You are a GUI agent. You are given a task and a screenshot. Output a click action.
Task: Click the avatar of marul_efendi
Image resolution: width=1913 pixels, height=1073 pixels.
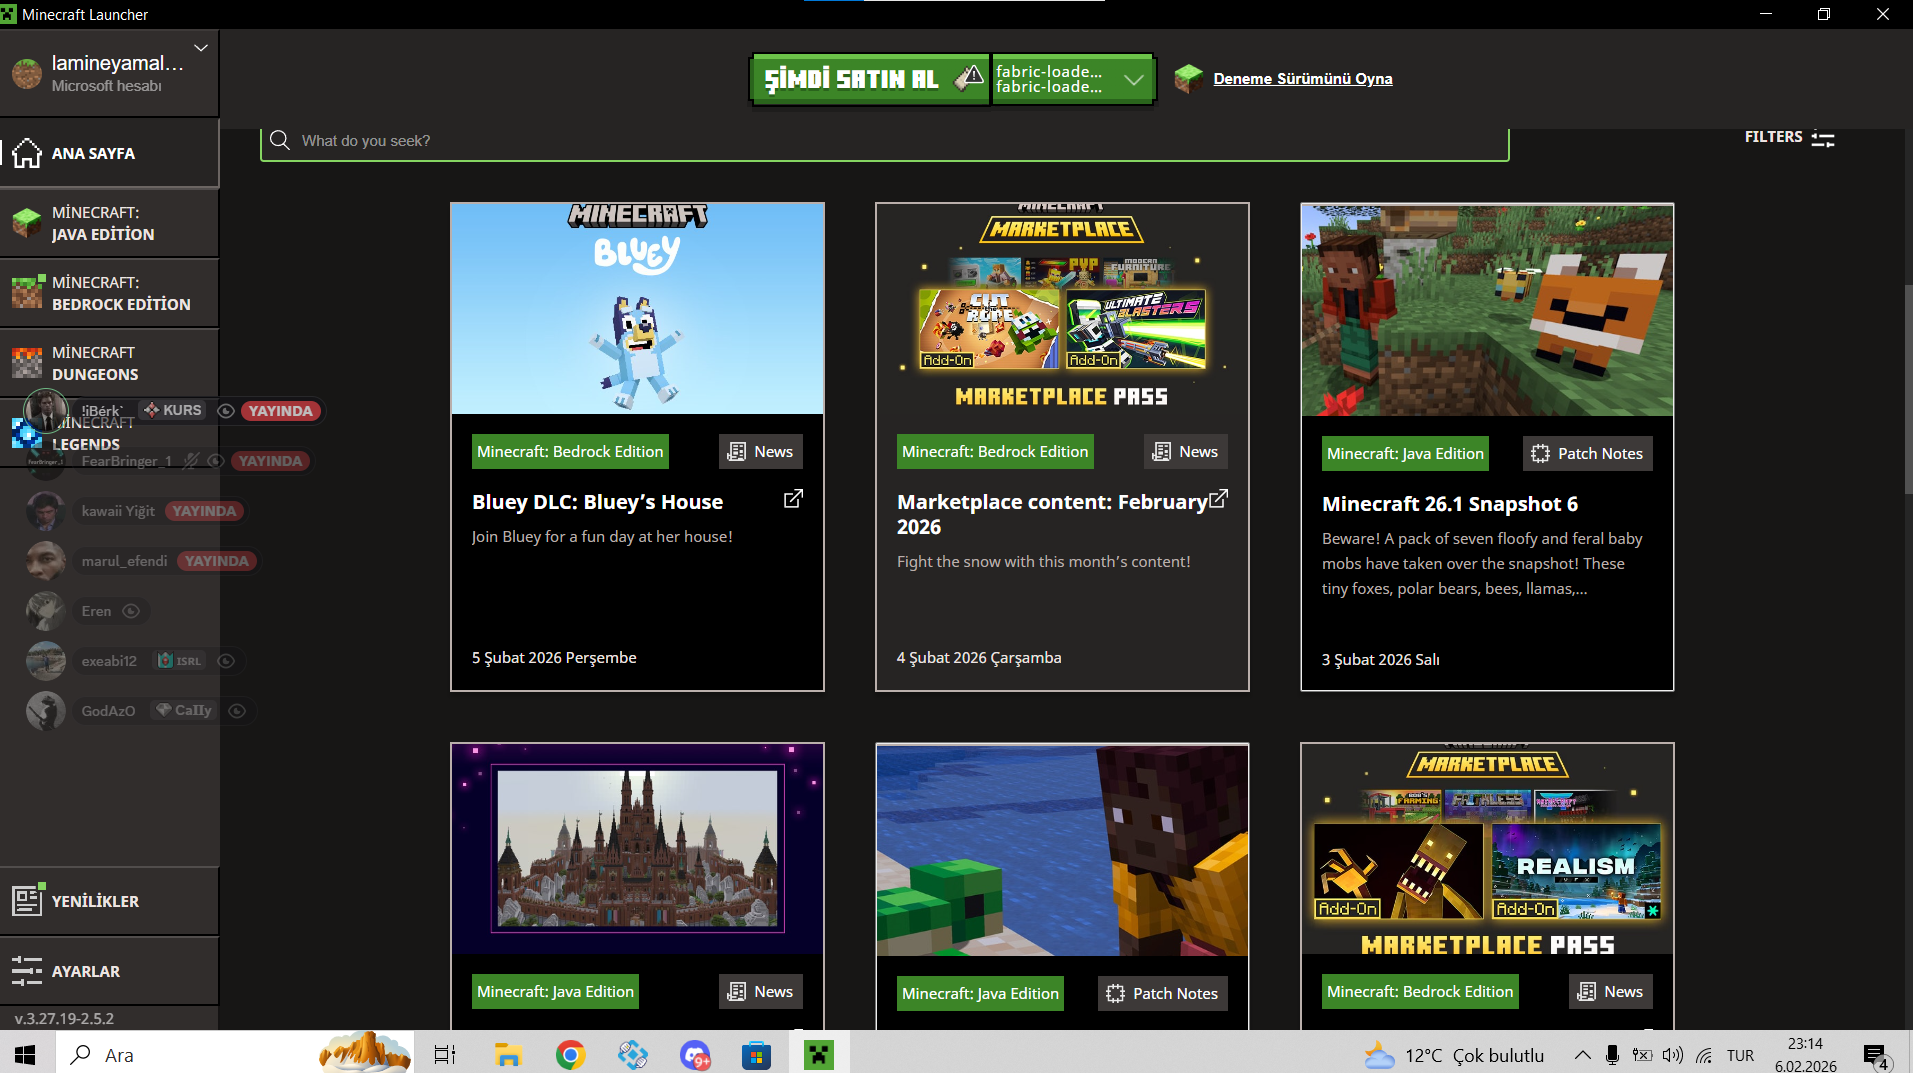(x=46, y=561)
